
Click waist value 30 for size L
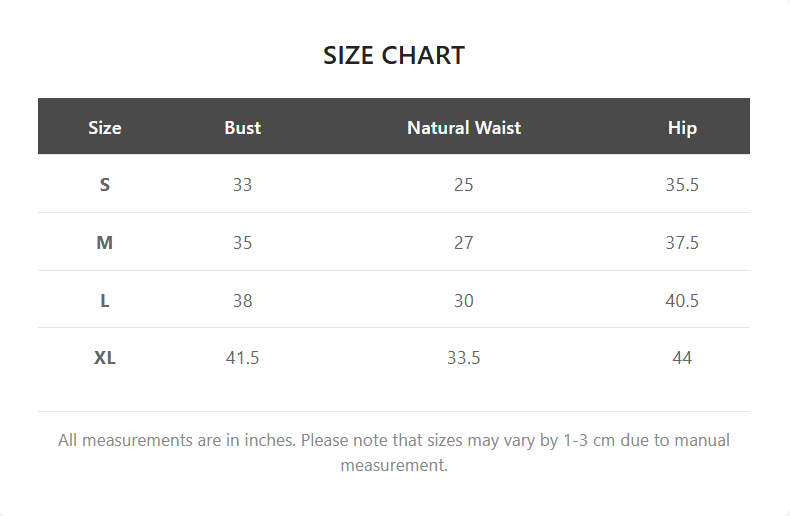coord(464,301)
